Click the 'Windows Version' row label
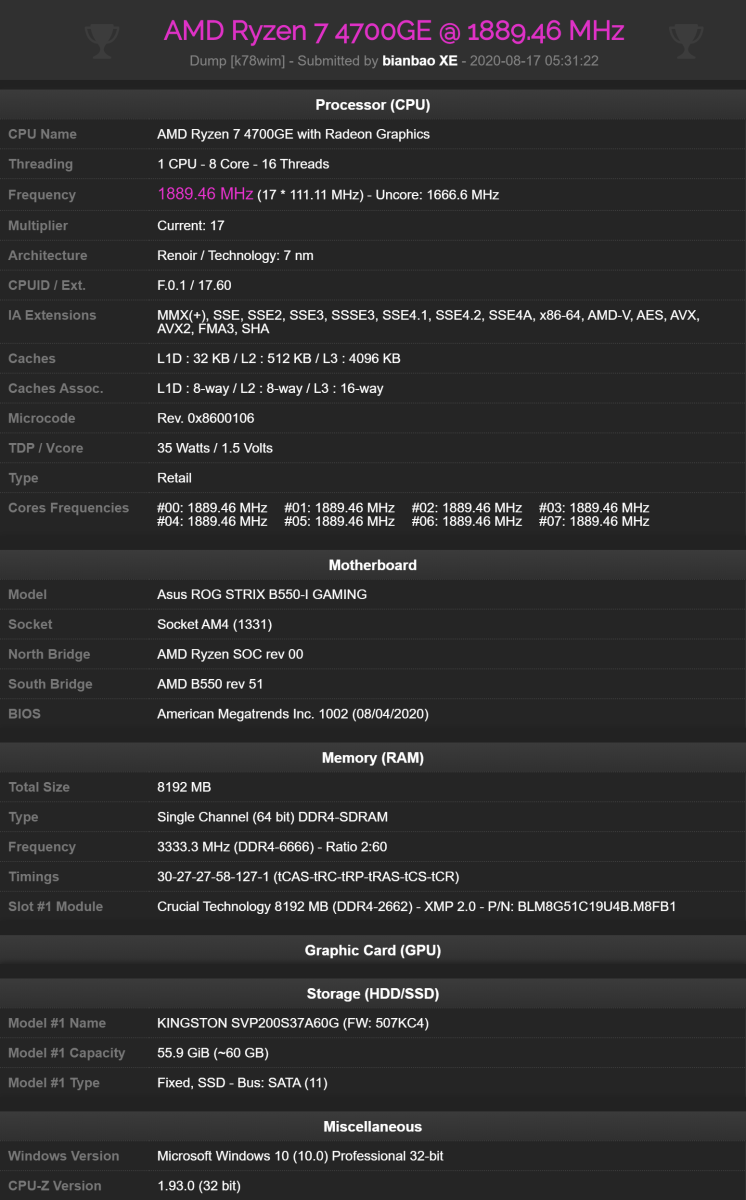The height and width of the screenshot is (1200, 746). click(63, 1157)
